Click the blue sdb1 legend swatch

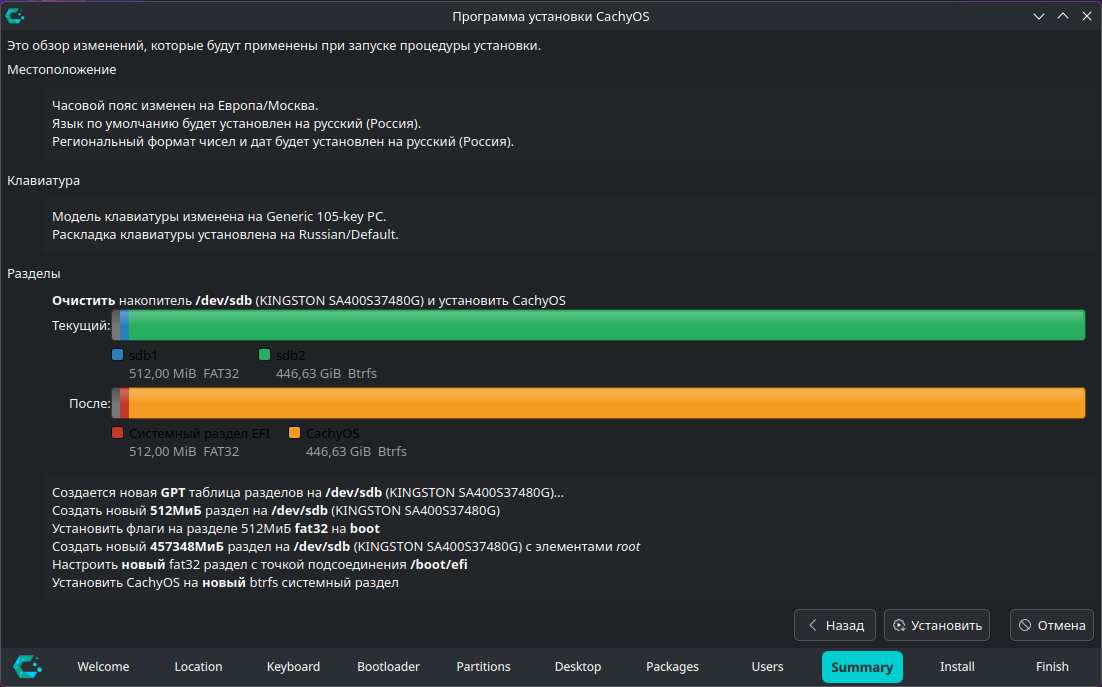pyautogui.click(x=117, y=355)
